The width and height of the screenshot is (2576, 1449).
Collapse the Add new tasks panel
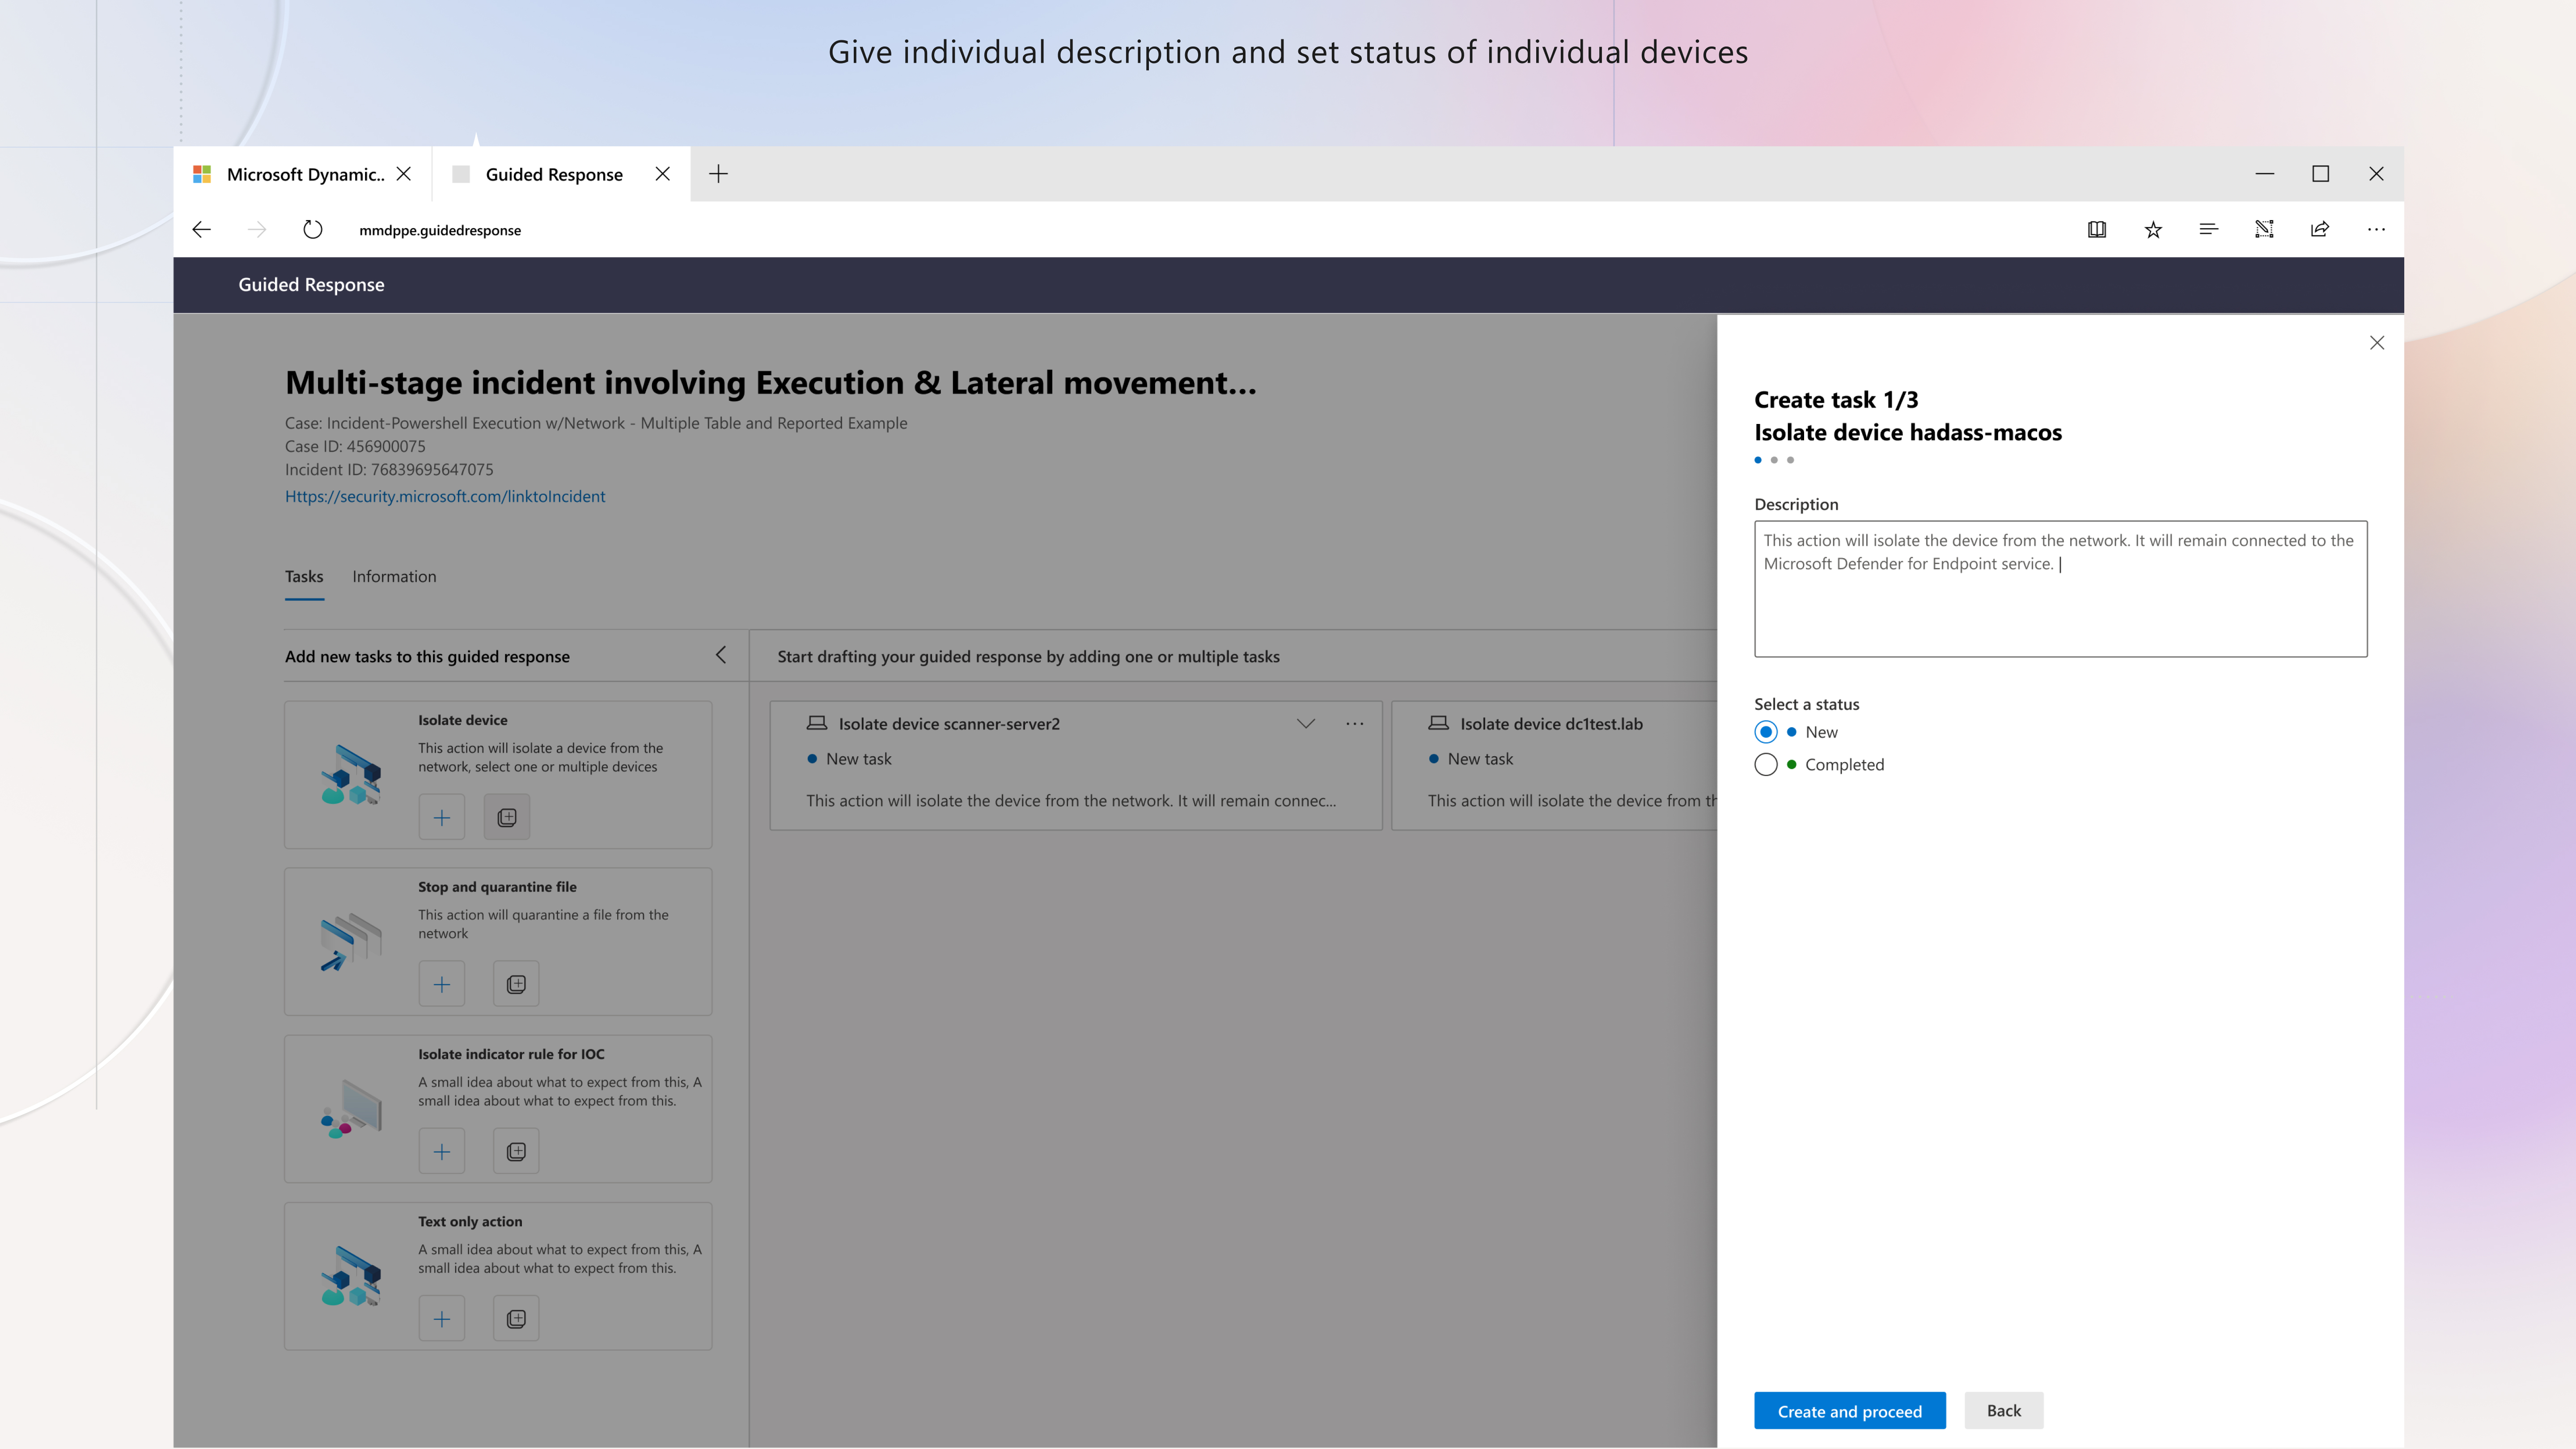(x=721, y=655)
